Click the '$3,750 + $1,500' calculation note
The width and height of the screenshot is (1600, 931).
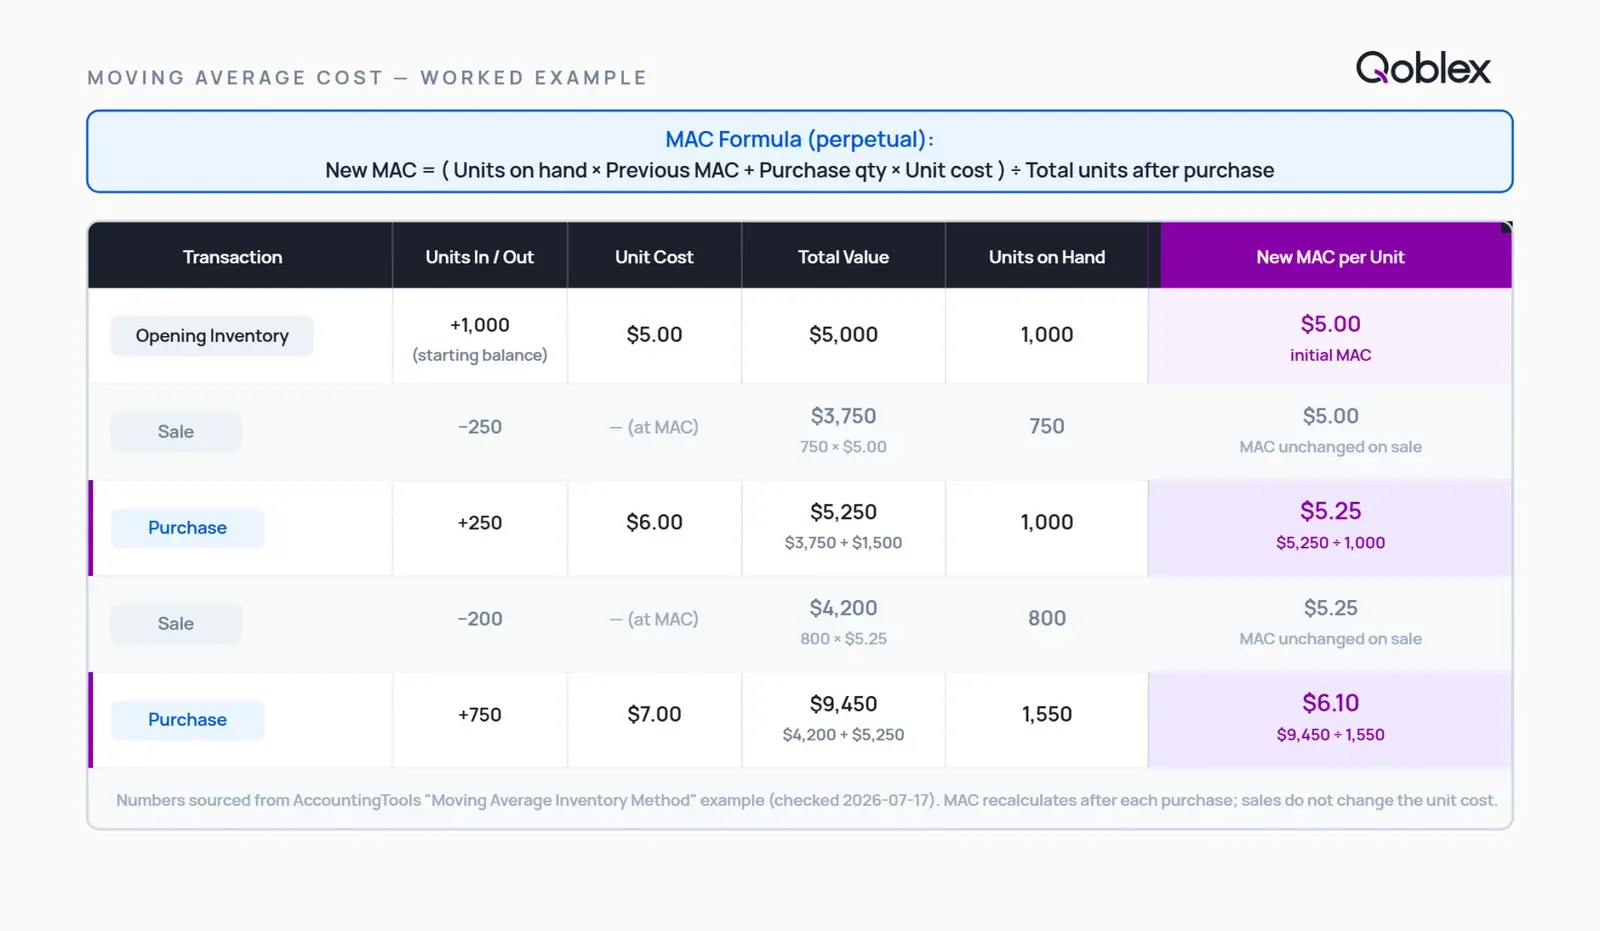(843, 543)
